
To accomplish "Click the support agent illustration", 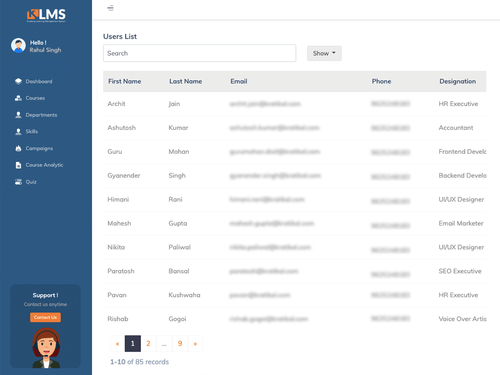I will click(x=46, y=348).
